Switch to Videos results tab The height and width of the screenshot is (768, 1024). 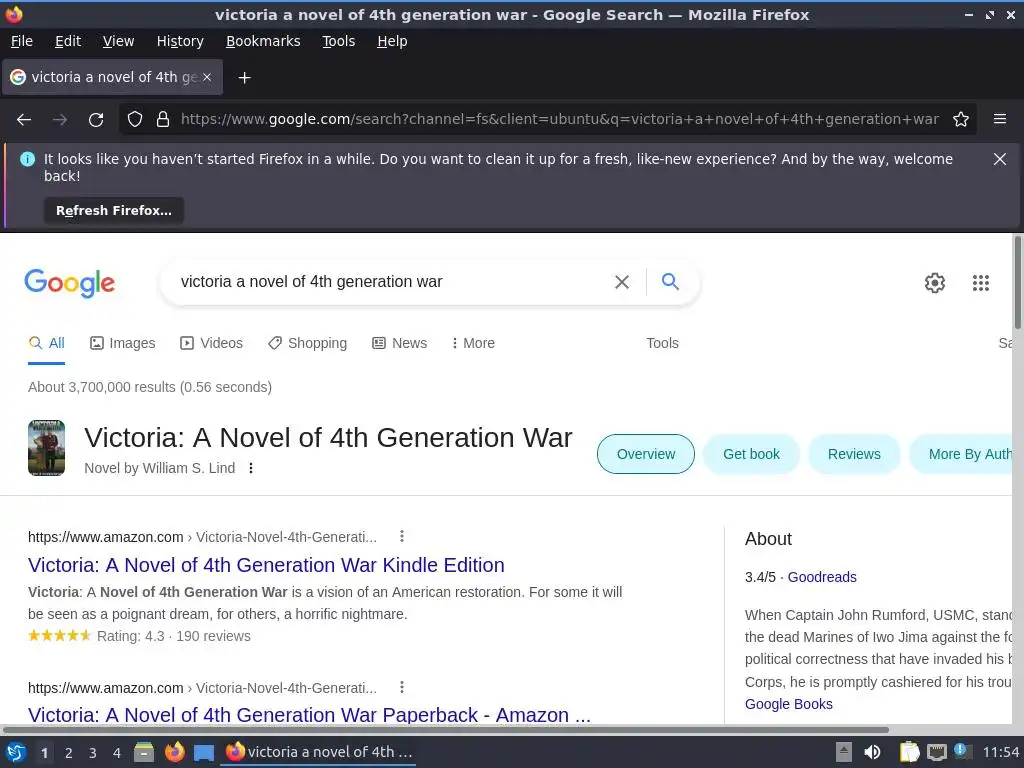point(211,344)
